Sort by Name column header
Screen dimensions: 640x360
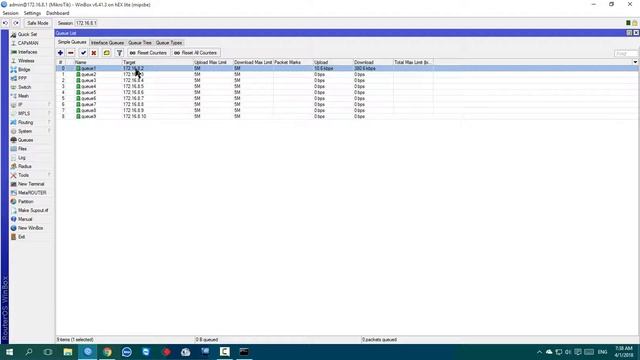(x=98, y=62)
